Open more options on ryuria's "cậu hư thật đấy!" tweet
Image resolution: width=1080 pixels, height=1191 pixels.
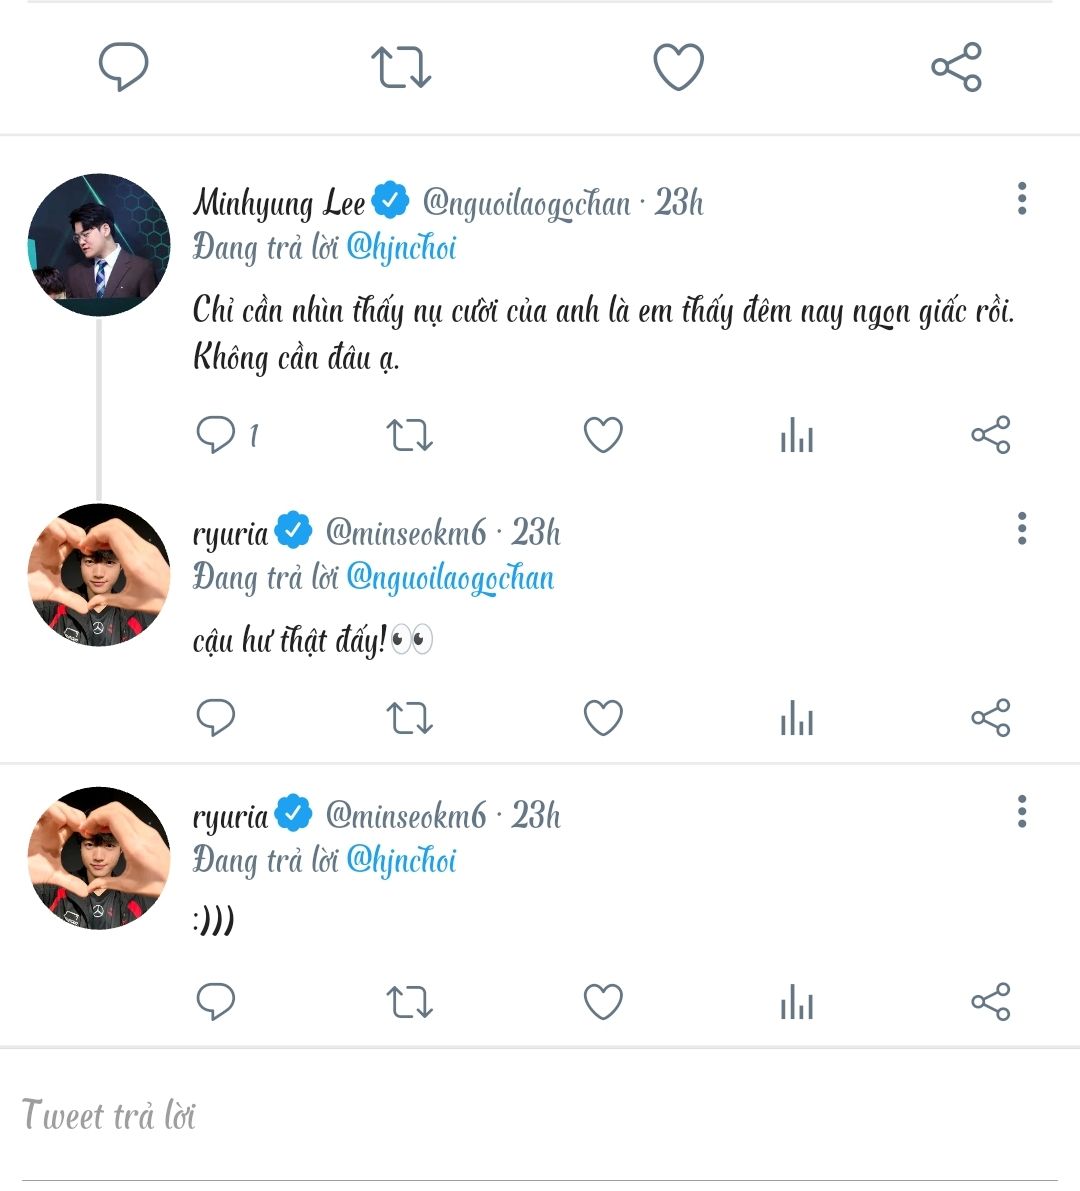pyautogui.click(x=1021, y=528)
